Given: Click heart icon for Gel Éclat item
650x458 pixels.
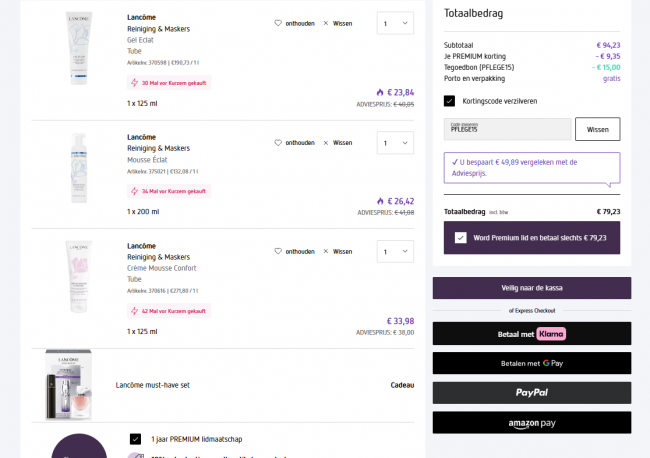Looking at the screenshot, I should [278, 23].
